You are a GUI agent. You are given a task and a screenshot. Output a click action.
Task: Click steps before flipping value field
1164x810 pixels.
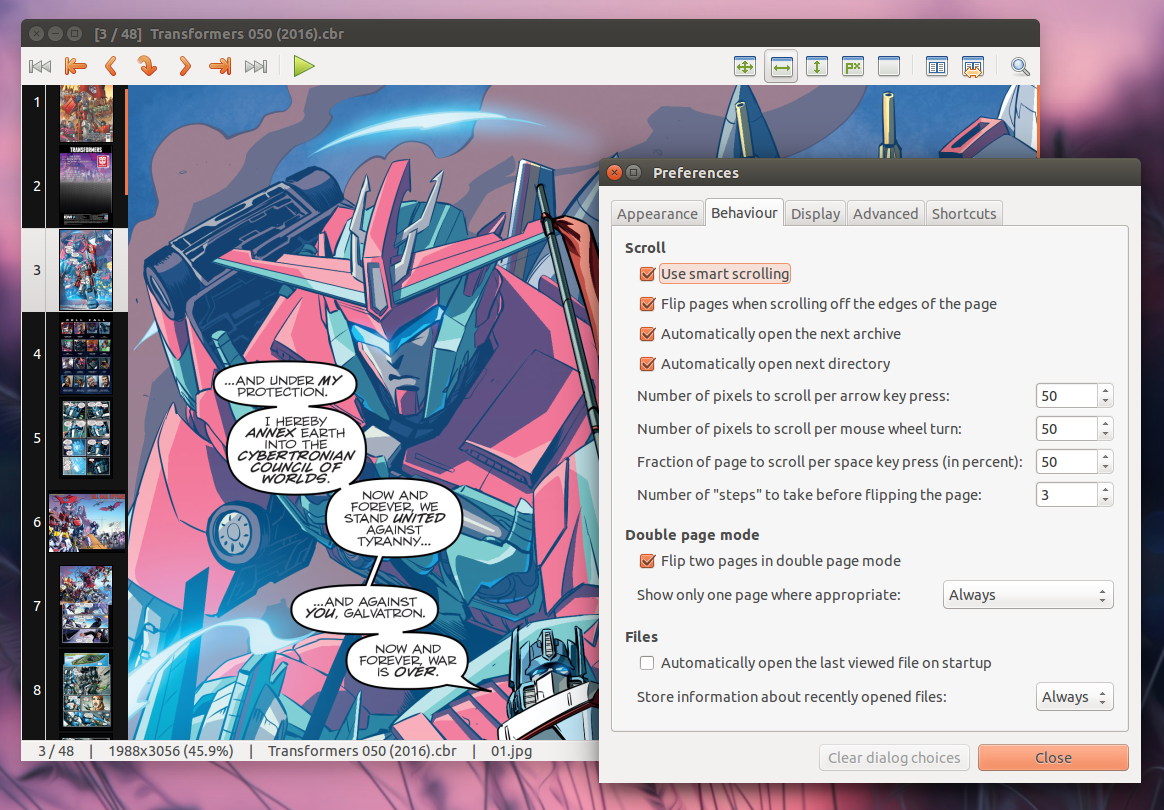[x=1066, y=494]
